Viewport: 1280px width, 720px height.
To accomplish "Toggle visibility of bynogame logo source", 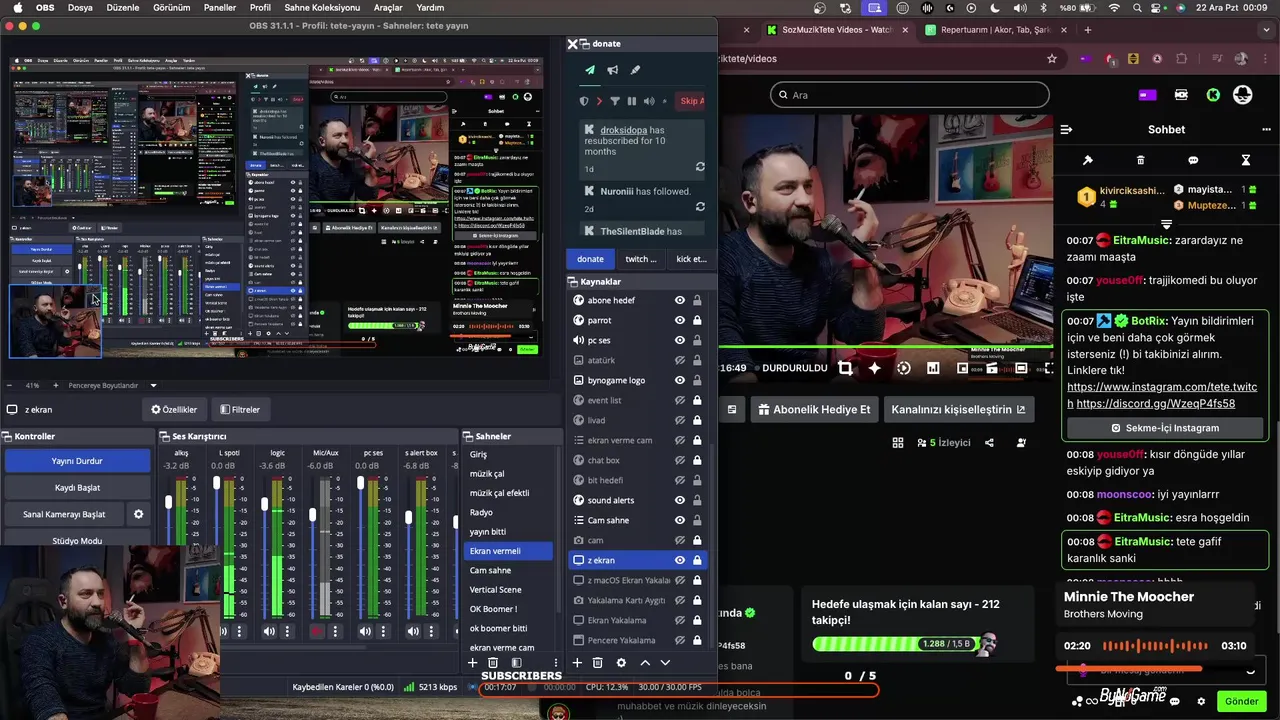I will click(x=680, y=380).
